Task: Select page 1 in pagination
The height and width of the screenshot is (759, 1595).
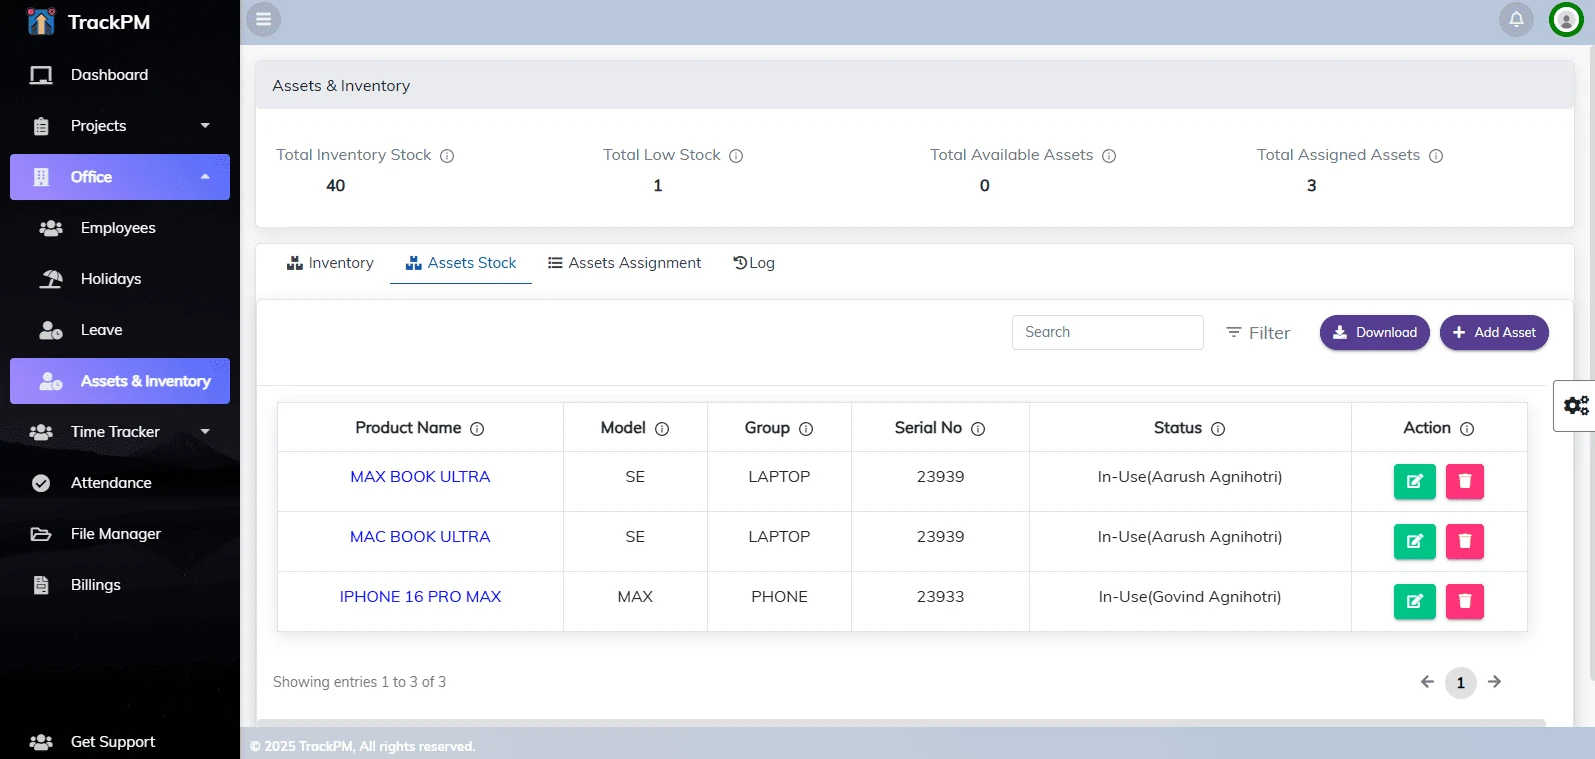Action: coord(1461,683)
